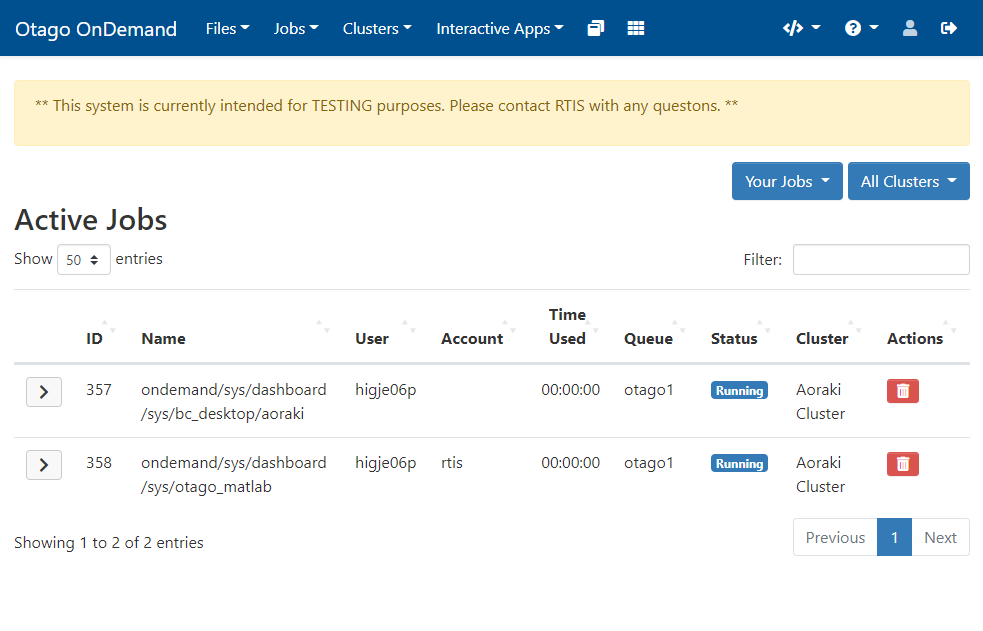Open the Files menu
Screen dimensions: 983x631
tap(227, 28)
